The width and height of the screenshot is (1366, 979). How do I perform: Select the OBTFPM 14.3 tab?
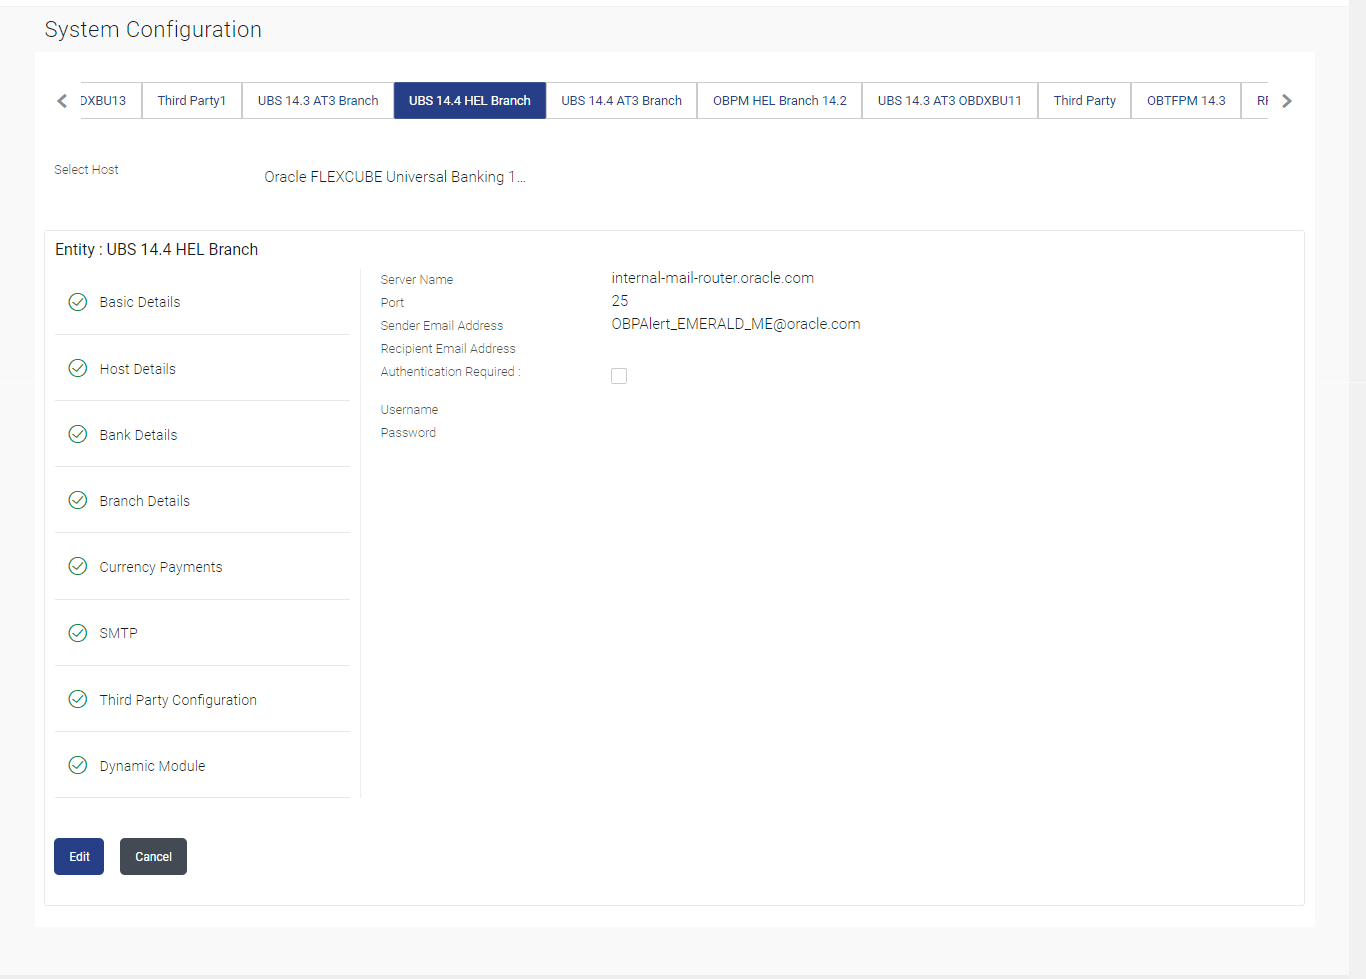[1186, 100]
